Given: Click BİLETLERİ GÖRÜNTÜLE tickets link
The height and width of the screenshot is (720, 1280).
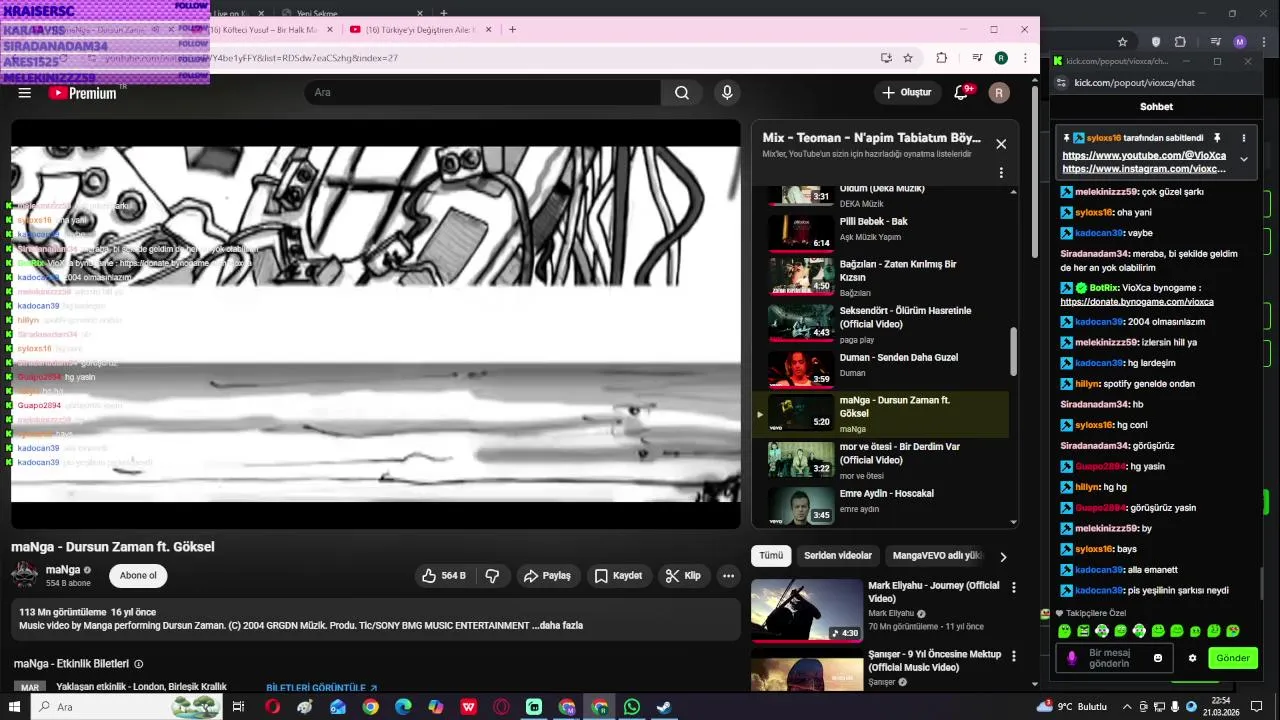Looking at the screenshot, I should click(x=321, y=688).
